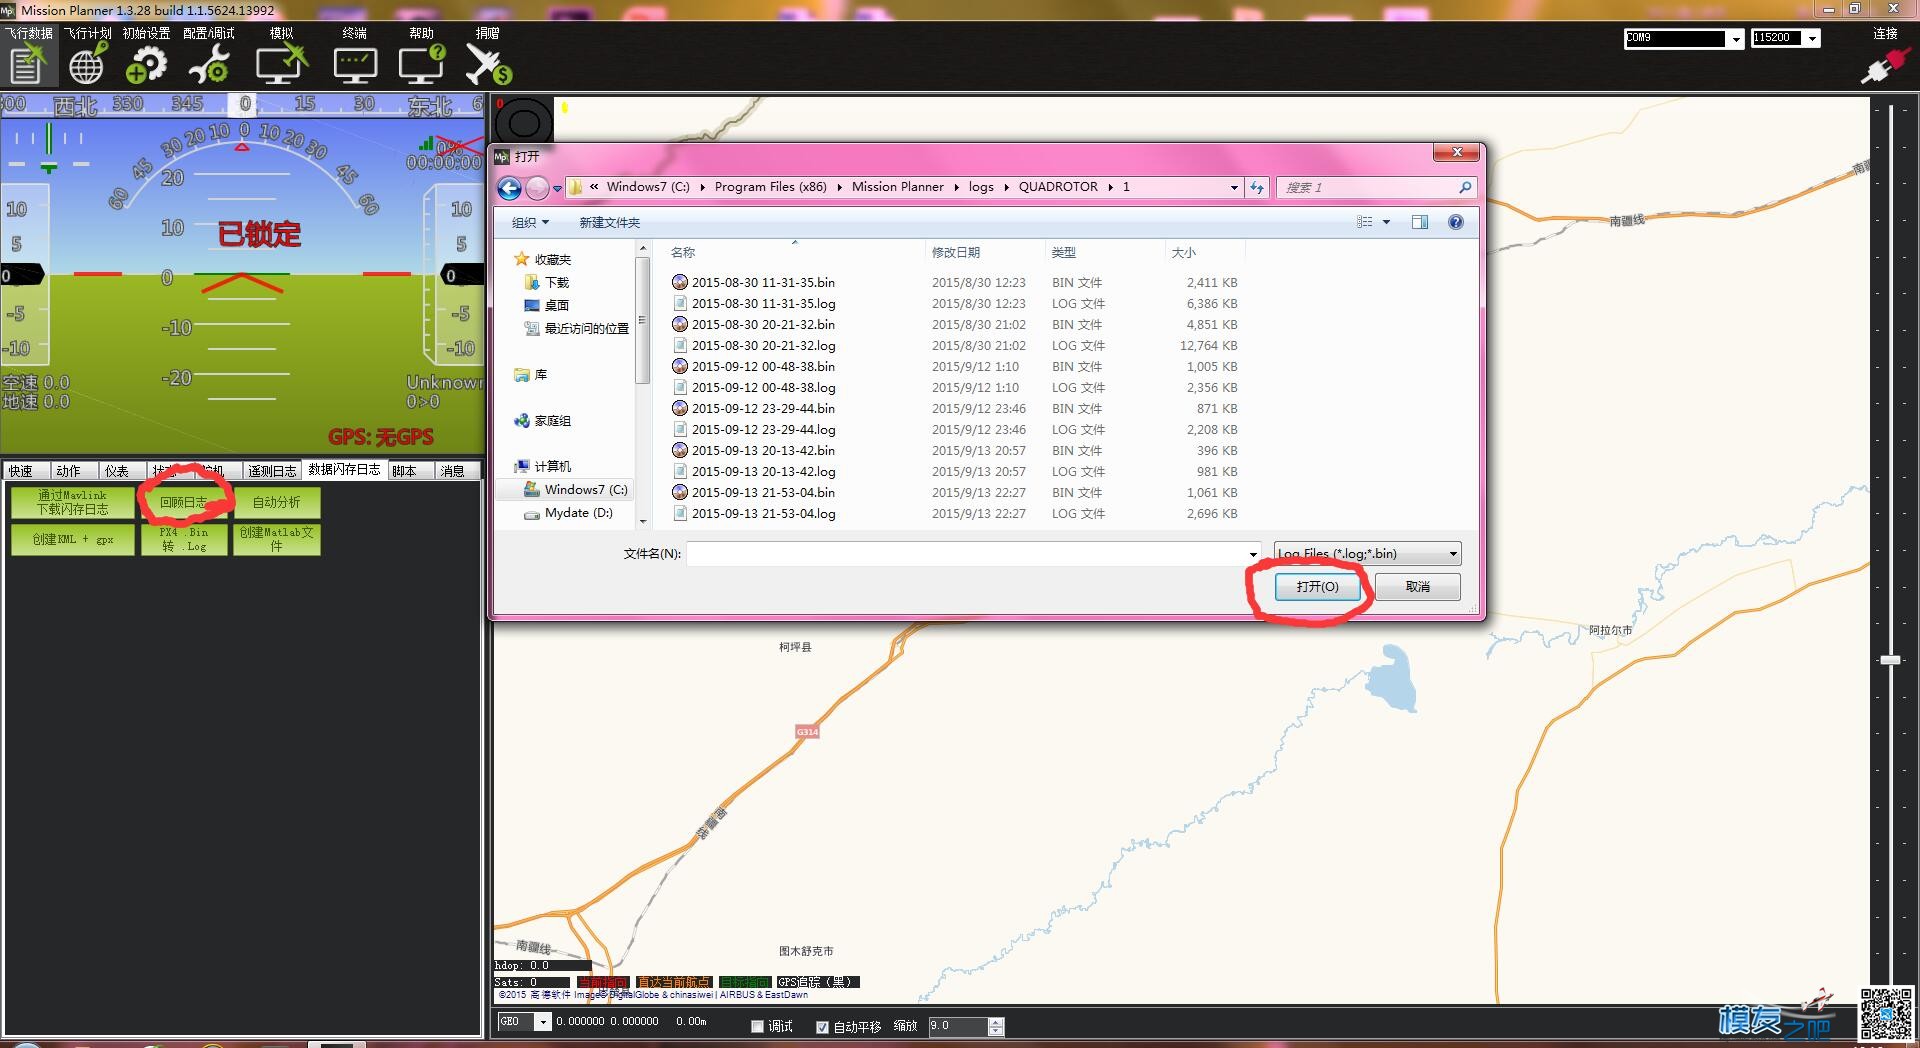The width and height of the screenshot is (1920, 1048).
Task: Select file 2015-08-30 20-21-32.log
Action: tap(763, 346)
